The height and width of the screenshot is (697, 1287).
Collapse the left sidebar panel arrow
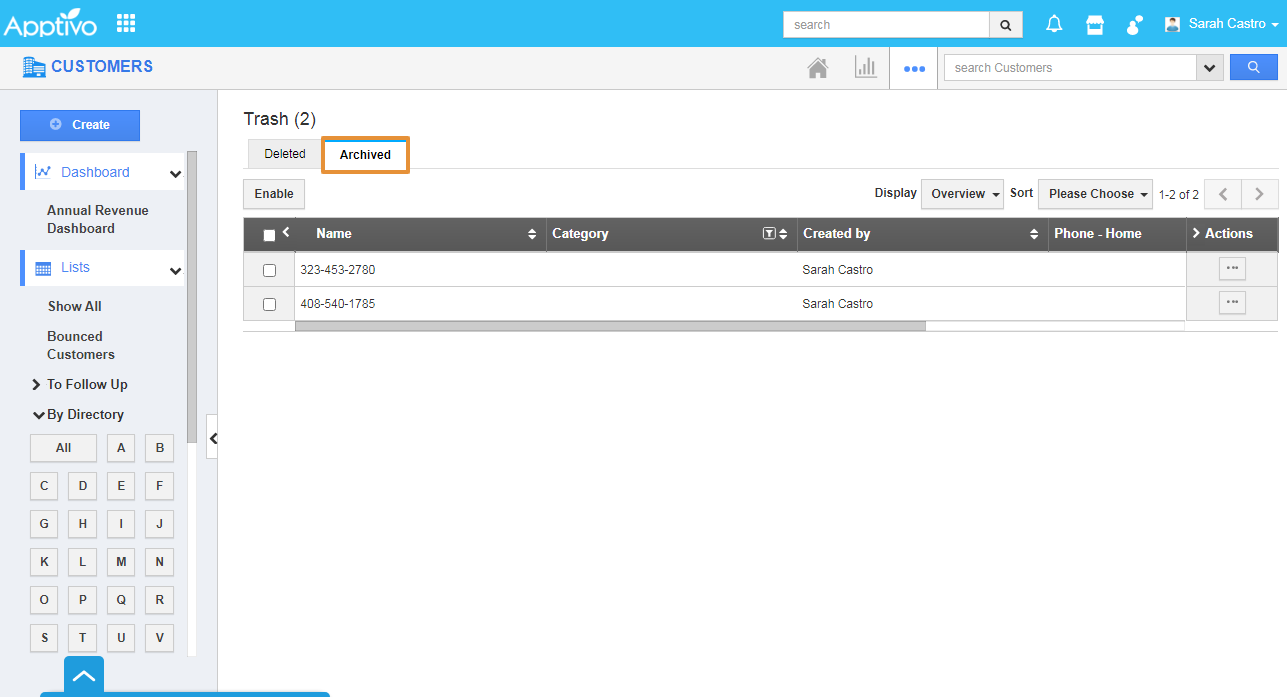tap(212, 438)
